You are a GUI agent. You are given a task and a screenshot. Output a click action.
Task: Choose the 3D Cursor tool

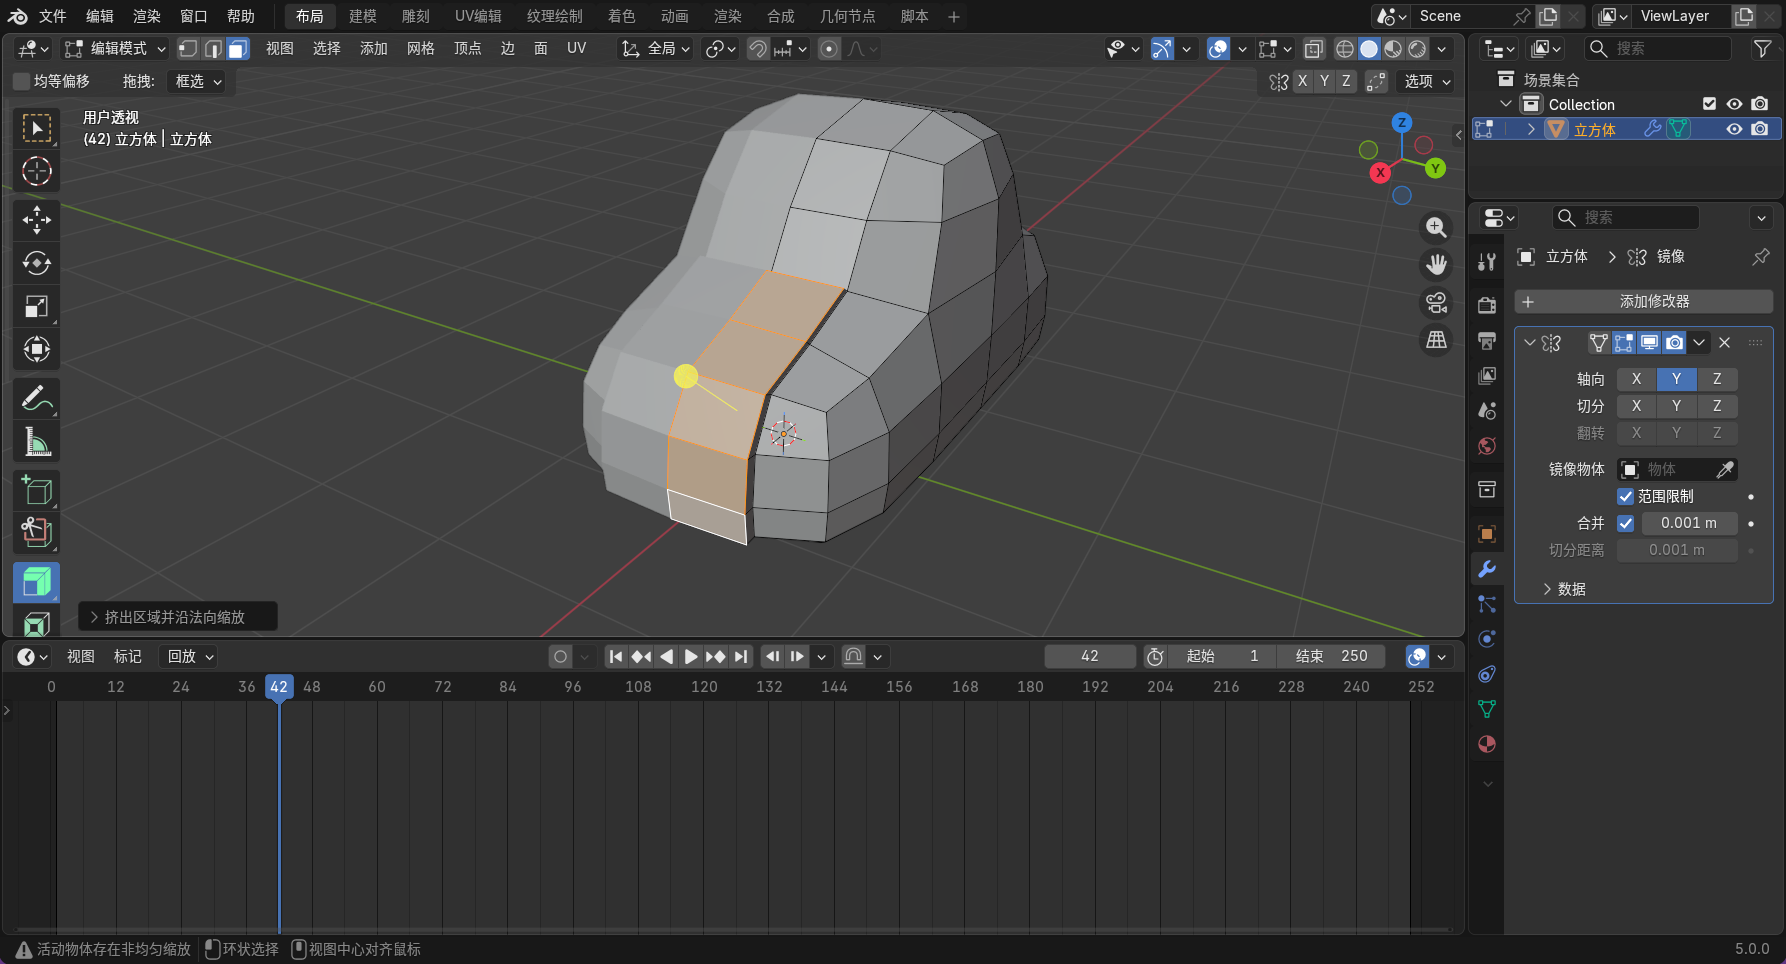[37, 171]
